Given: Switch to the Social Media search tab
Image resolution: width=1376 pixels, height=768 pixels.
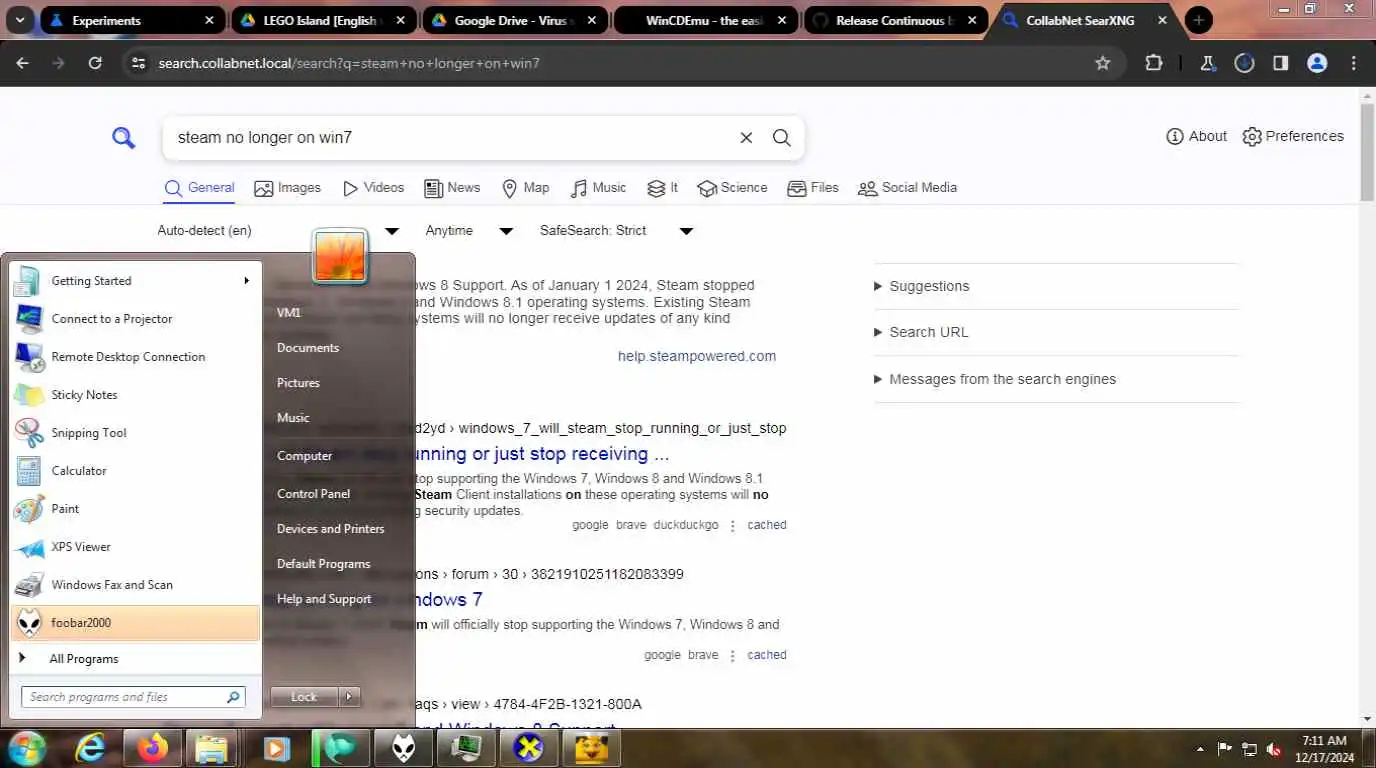Looking at the screenshot, I should pos(907,188).
